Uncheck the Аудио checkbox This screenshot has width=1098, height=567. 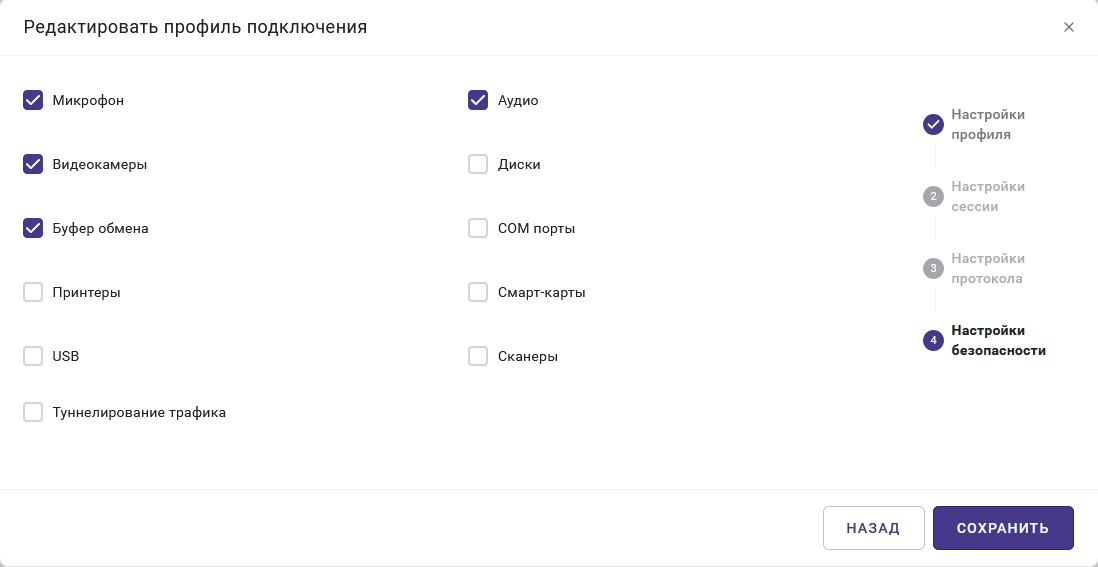[x=478, y=100]
